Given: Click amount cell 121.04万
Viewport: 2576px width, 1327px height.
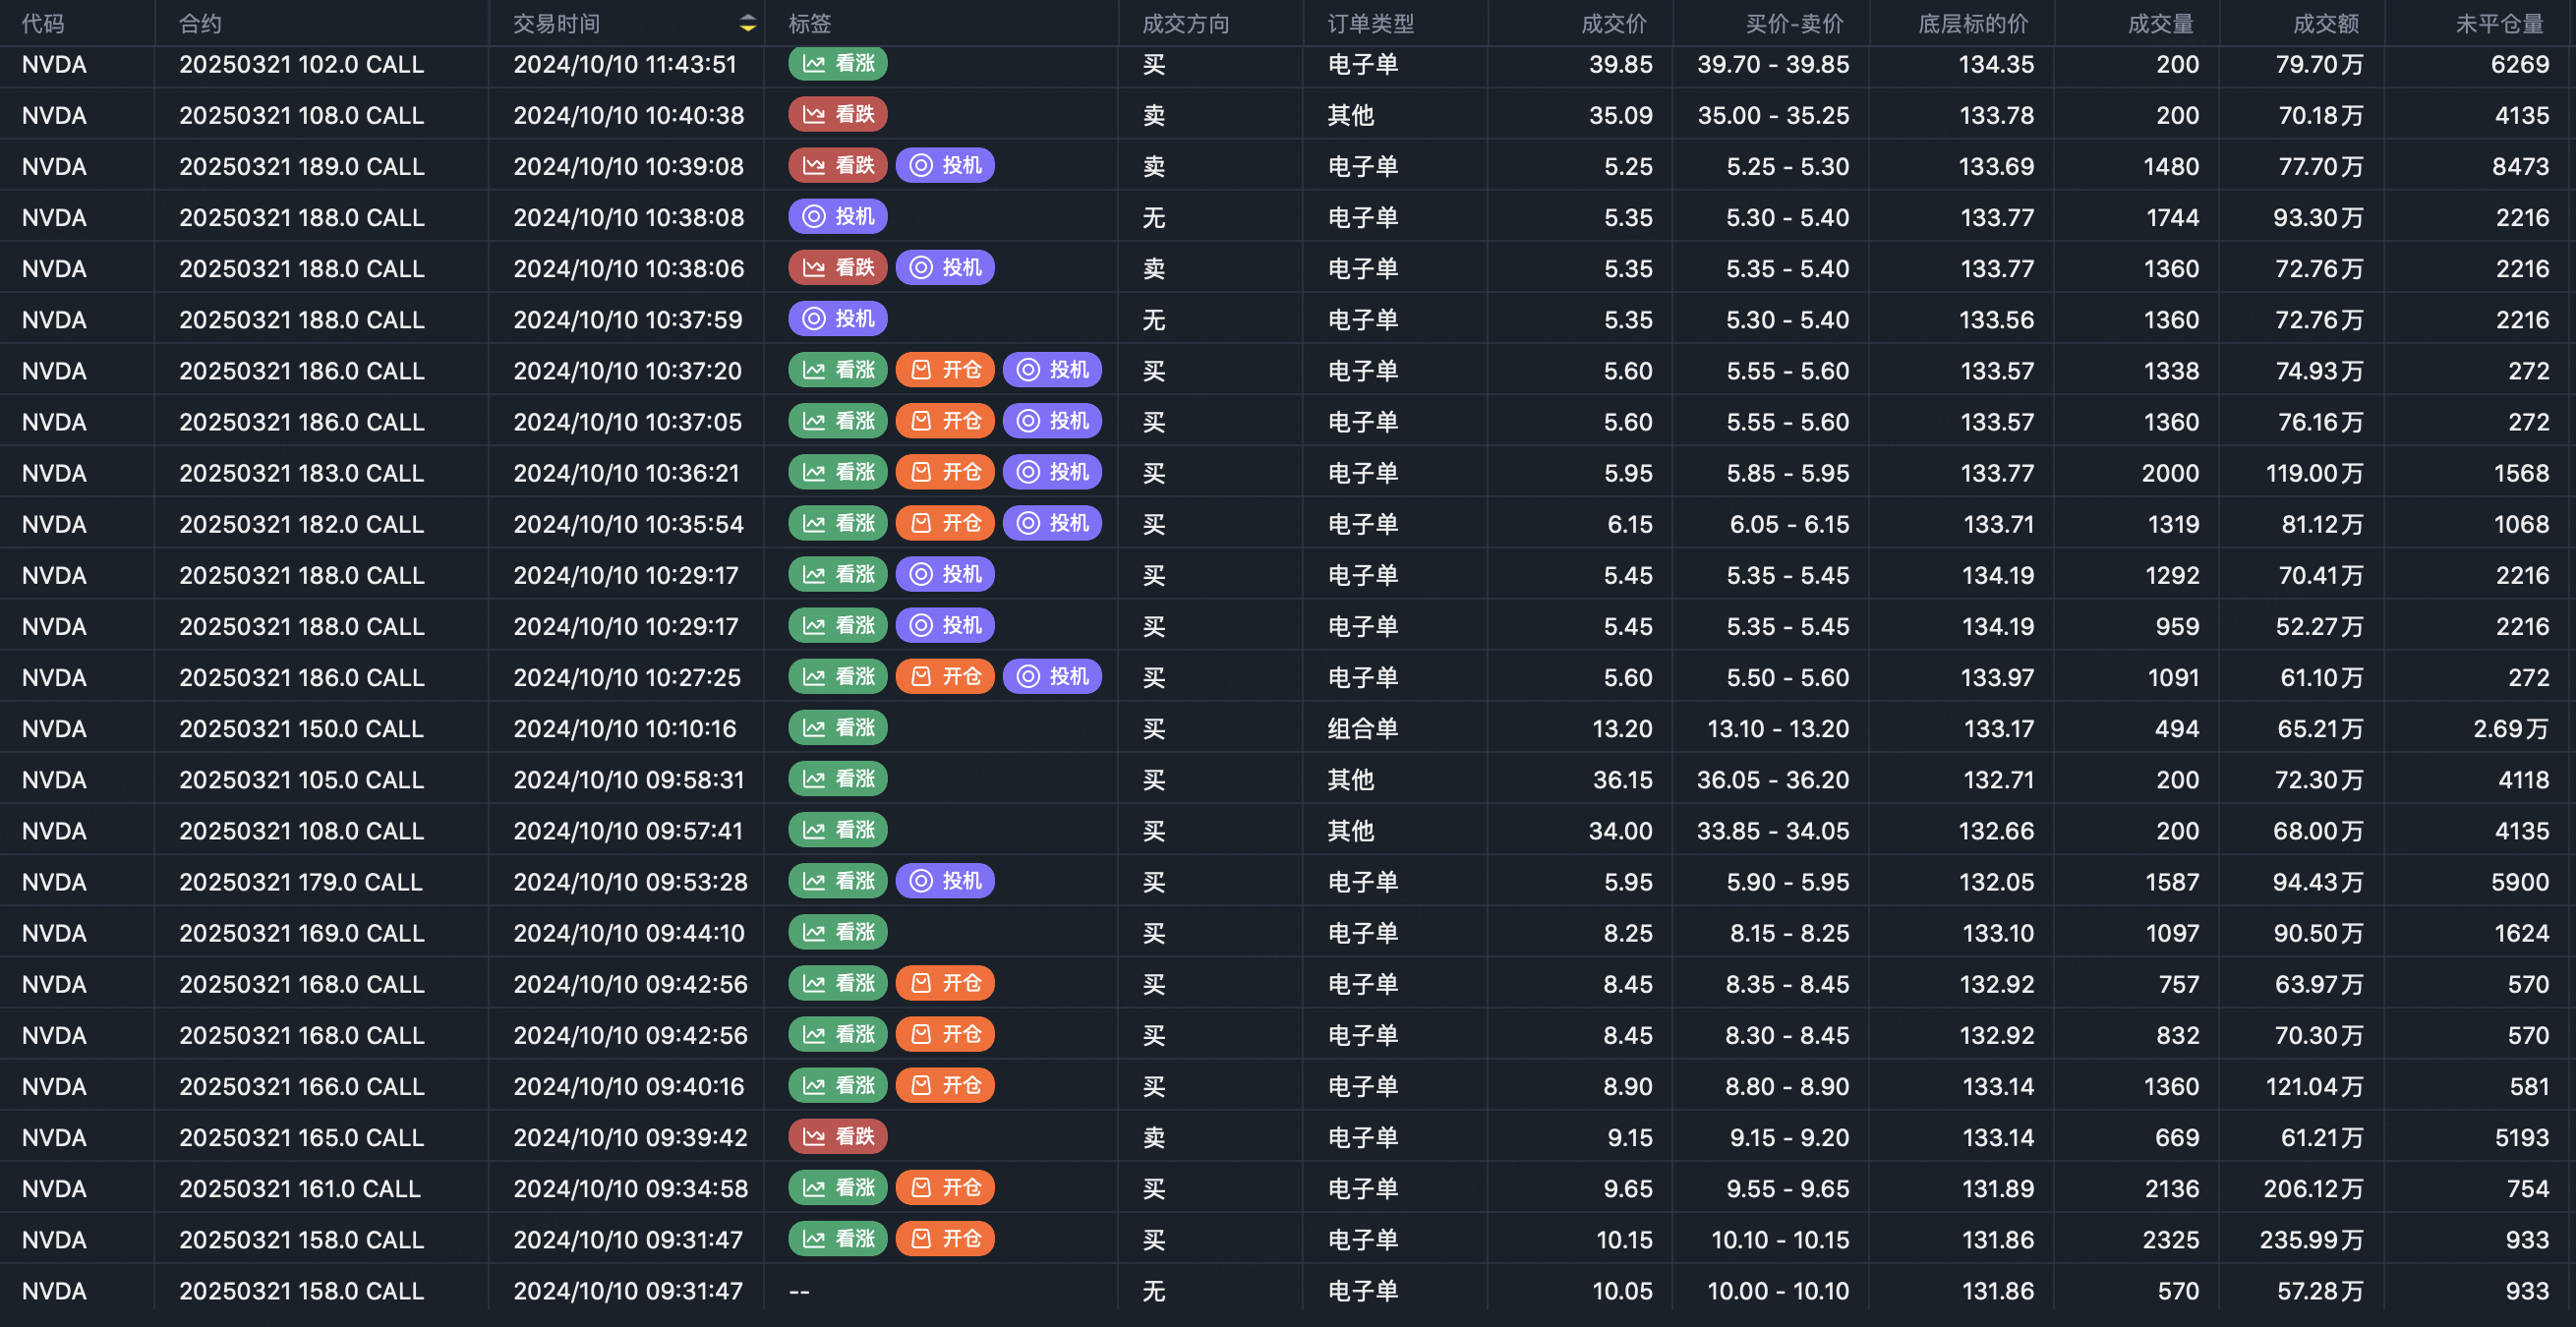Looking at the screenshot, I should tap(2315, 1085).
